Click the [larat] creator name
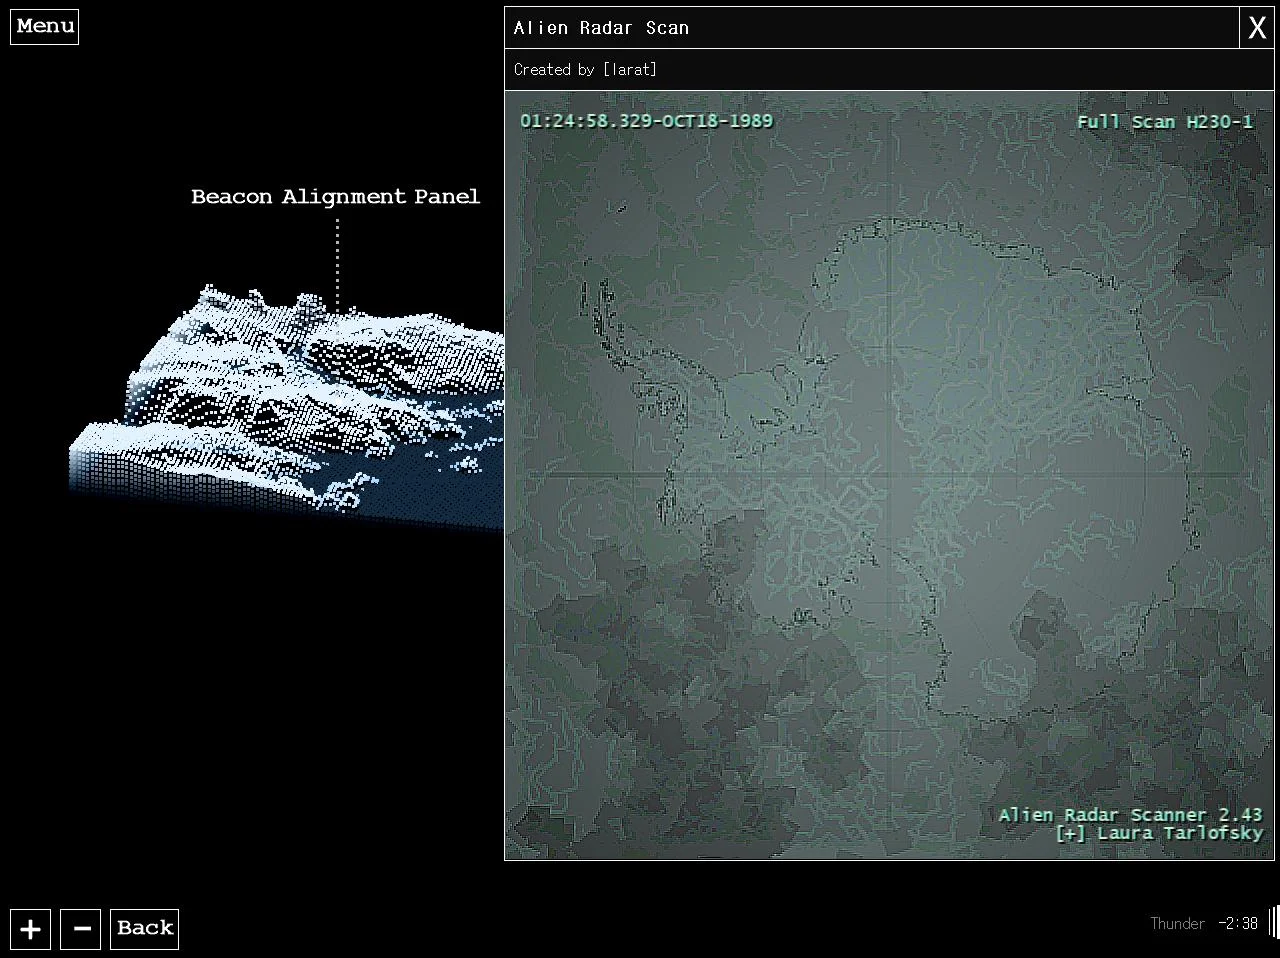This screenshot has height=958, width=1280. pos(630,70)
